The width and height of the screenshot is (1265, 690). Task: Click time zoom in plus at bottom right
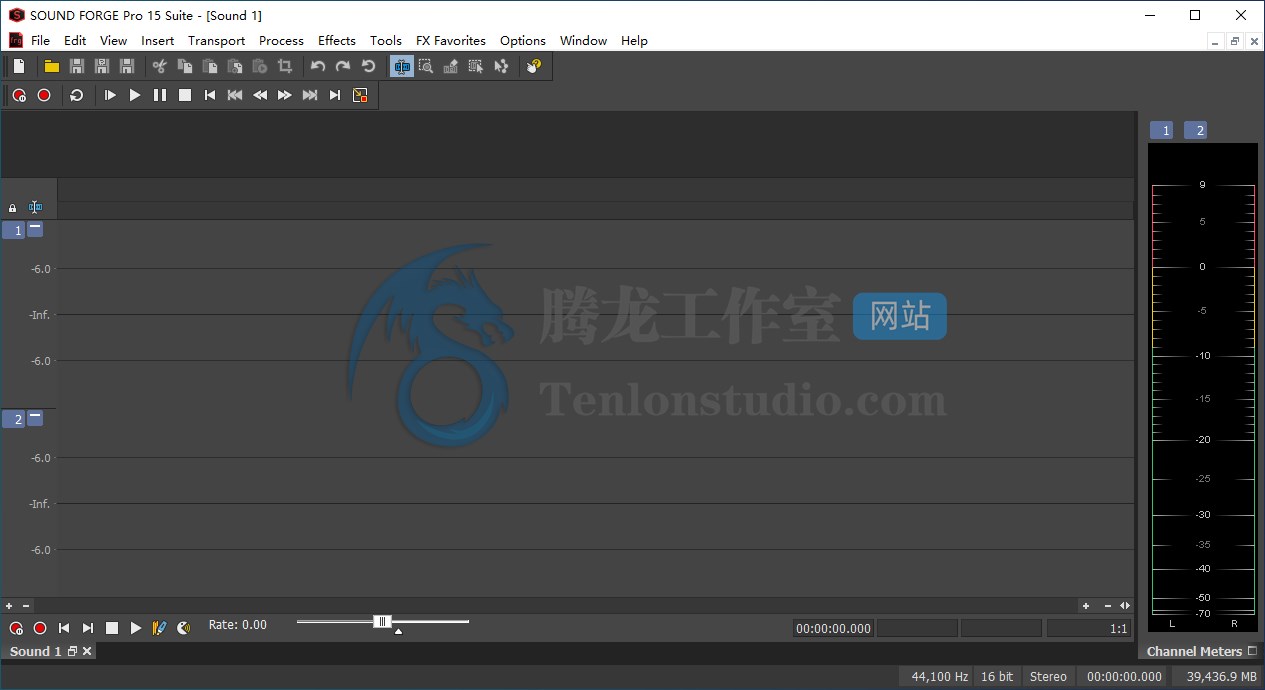(1086, 606)
